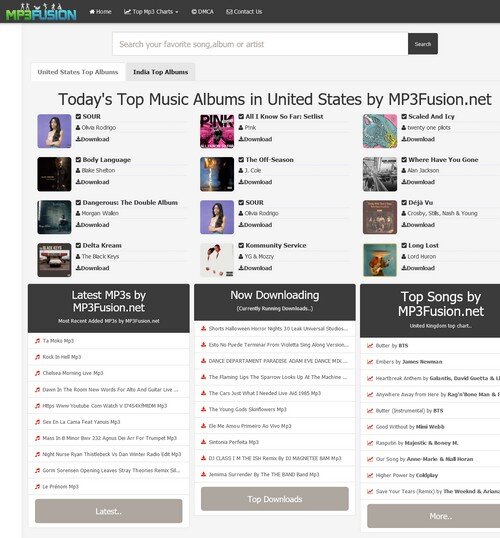This screenshot has height=538, width=500.
Task: Click download icon beside Ele Me Amou Primeiro
Action: (204, 426)
